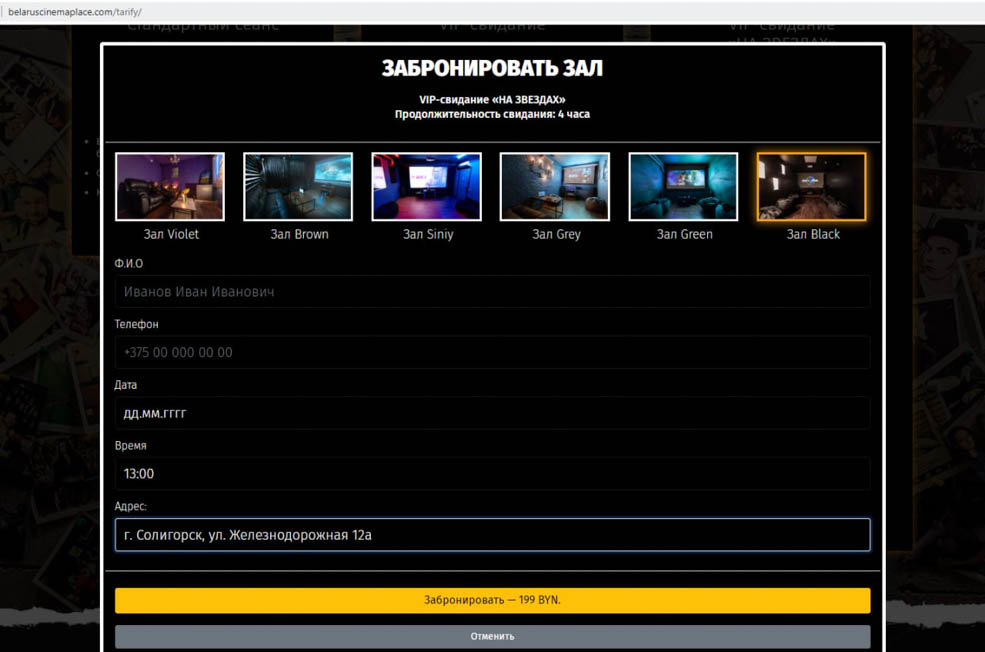The image size is (985, 652).
Task: Click the 'Зал Violet' caption text
Action: 170,234
